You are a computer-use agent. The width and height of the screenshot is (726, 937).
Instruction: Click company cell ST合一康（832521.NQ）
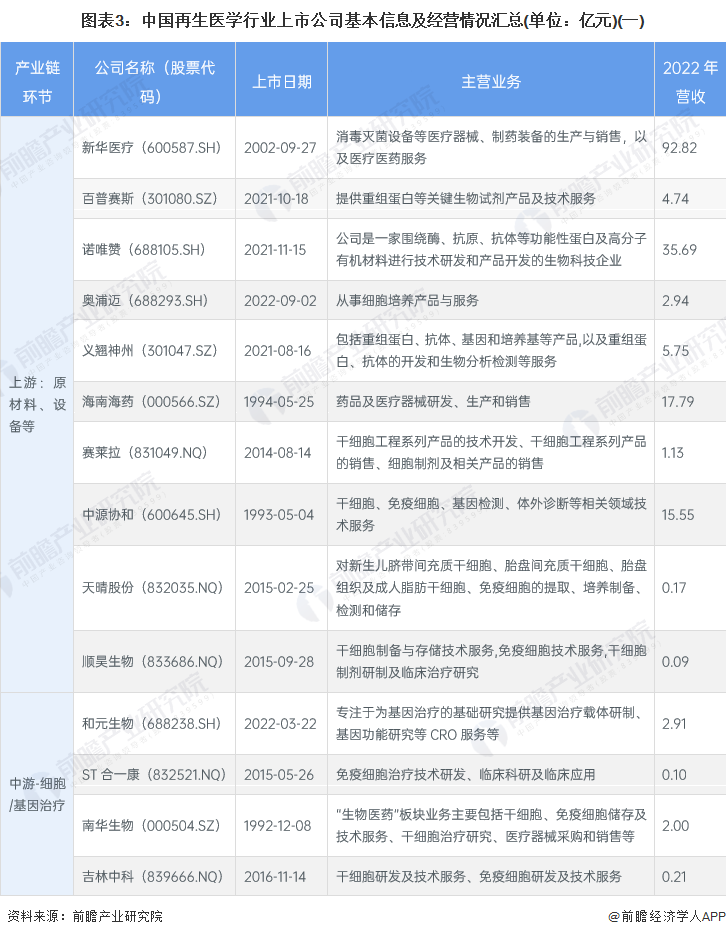(154, 774)
